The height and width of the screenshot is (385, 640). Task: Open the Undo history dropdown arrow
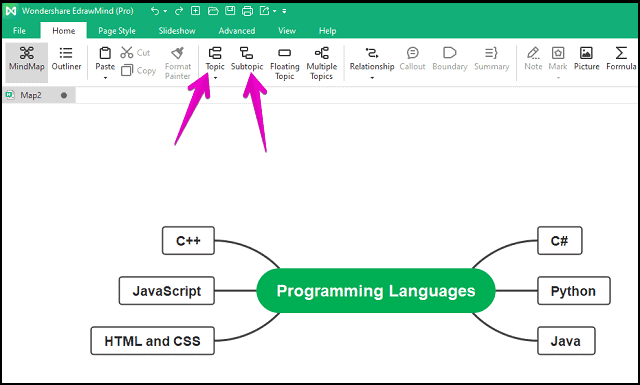click(x=165, y=11)
